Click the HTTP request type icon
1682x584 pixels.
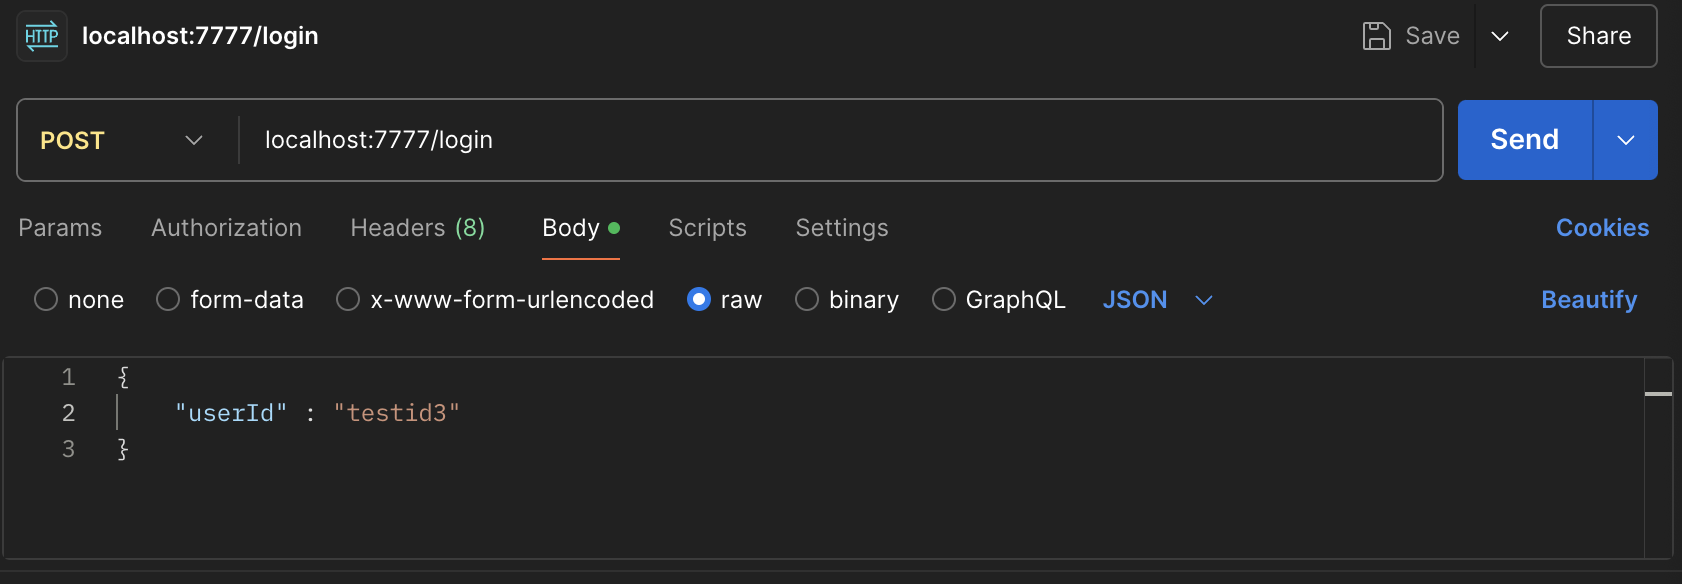42,37
